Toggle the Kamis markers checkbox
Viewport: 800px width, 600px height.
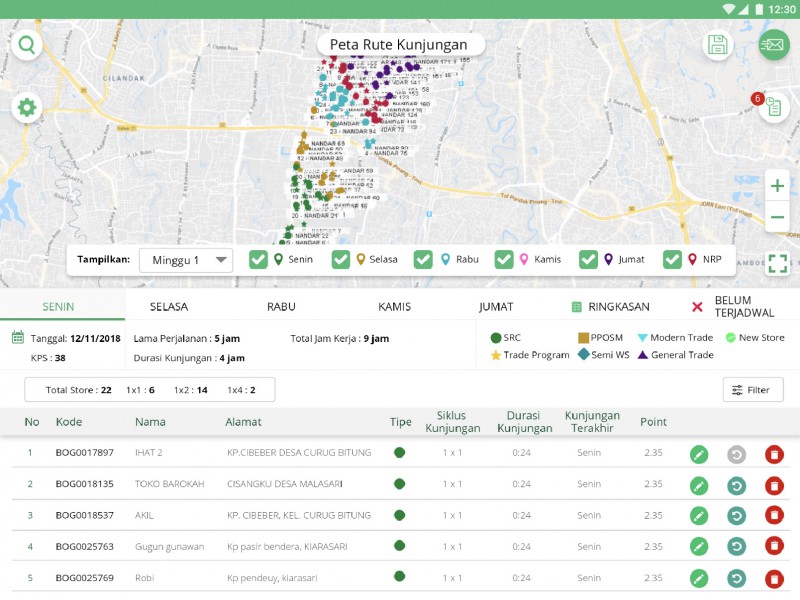click(504, 260)
